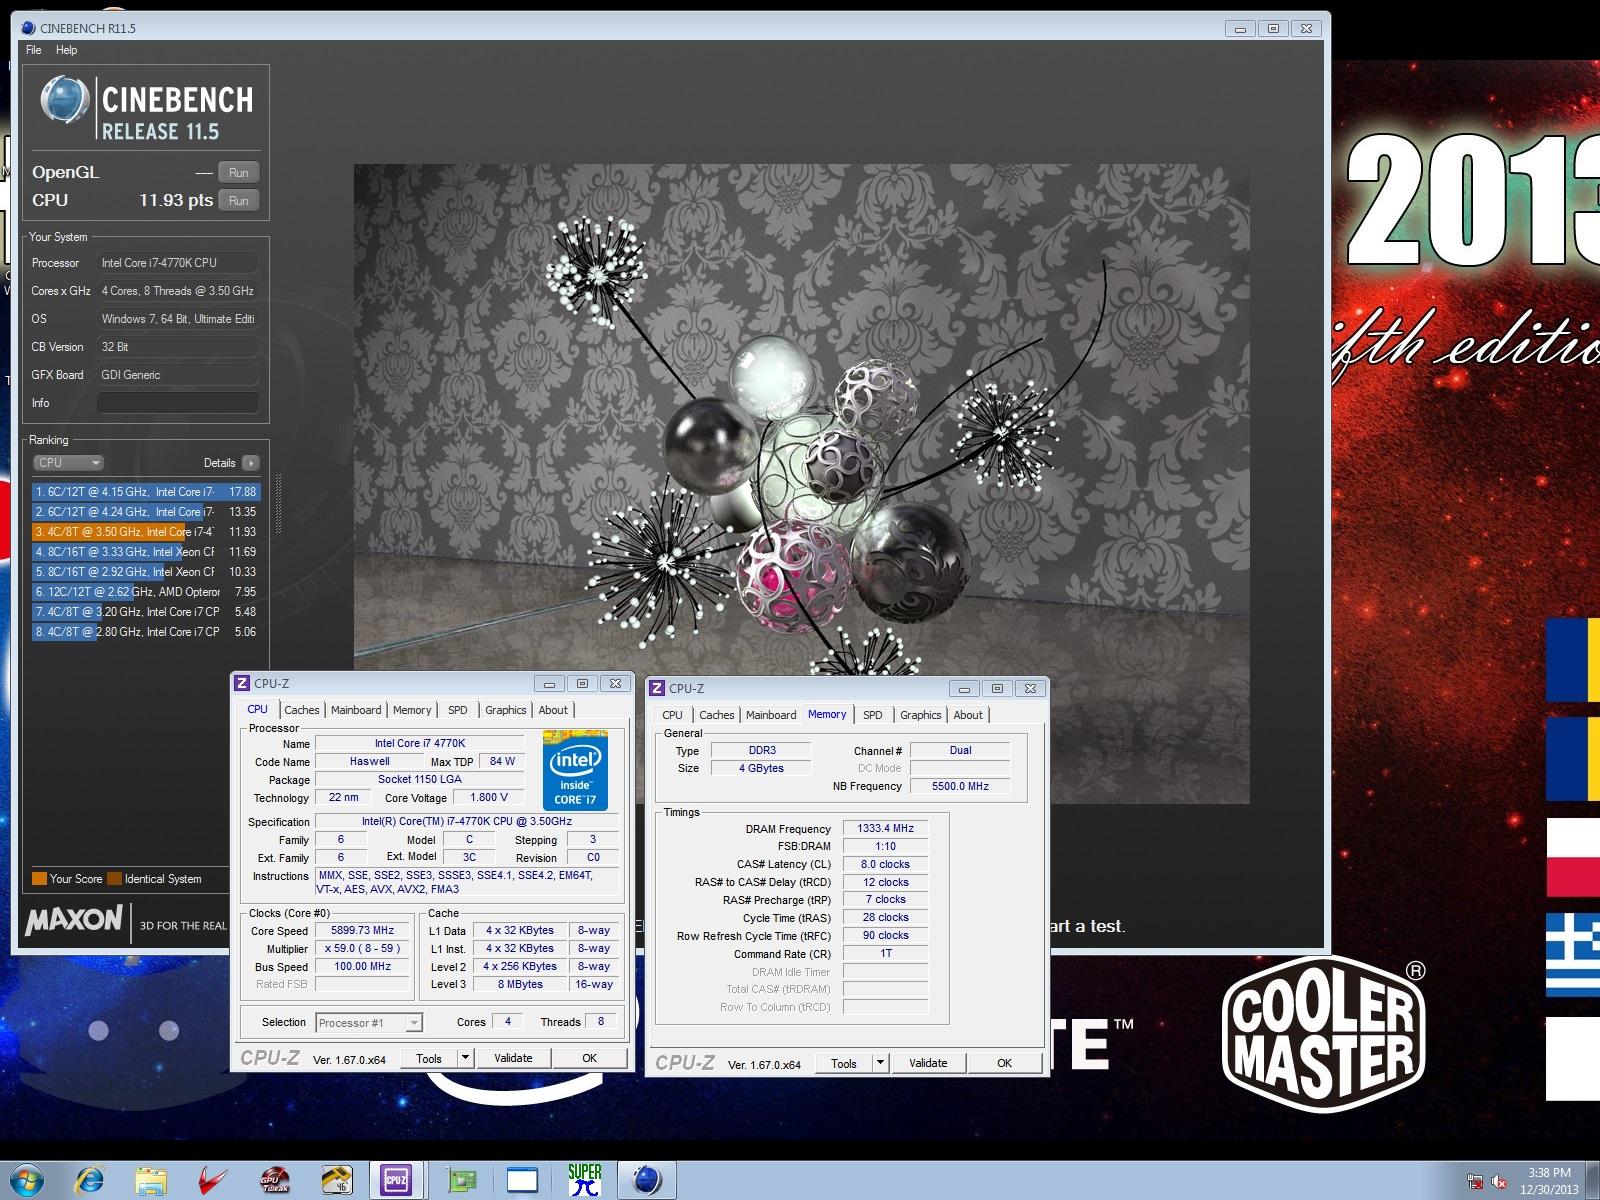This screenshot has width=1600, height=1200.
Task: Select the AMD Opteron ranking row 7.95
Action: coord(146,592)
